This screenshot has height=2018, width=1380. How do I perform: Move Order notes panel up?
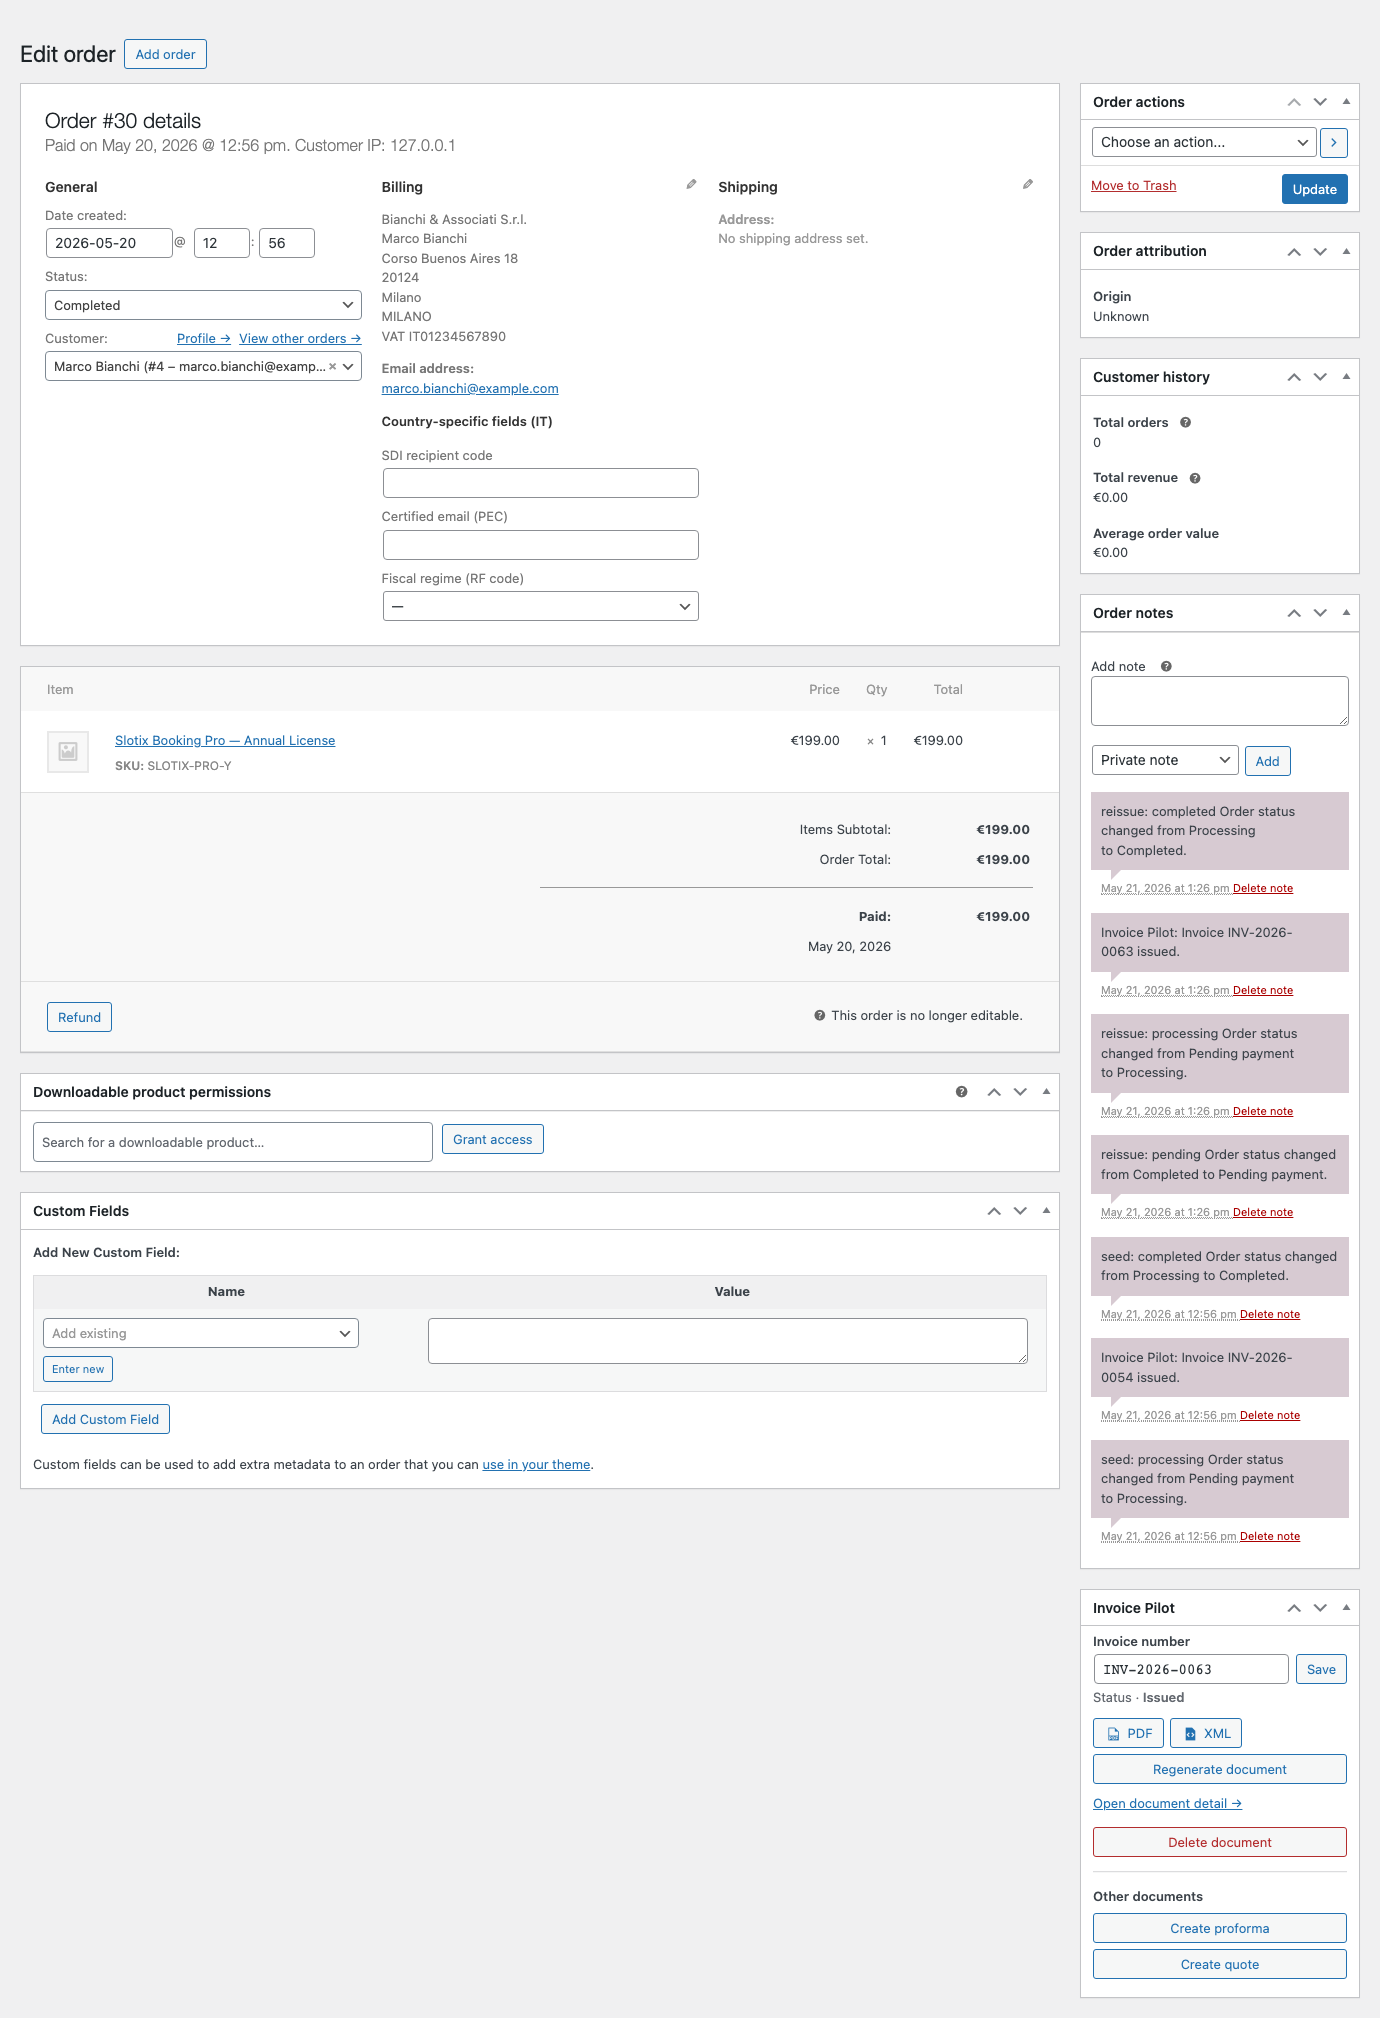[1294, 613]
